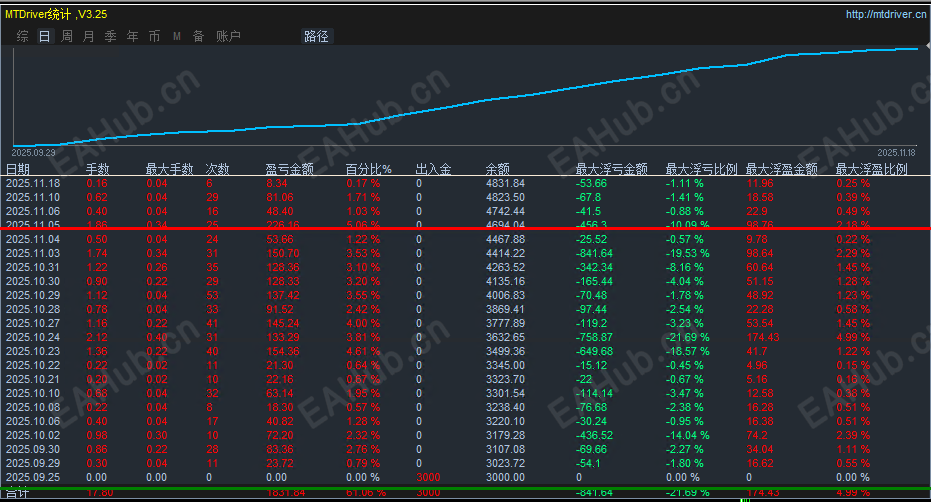Select the 2025.11.10 date row
Screen dimensions: 931x502
[x=466, y=197]
